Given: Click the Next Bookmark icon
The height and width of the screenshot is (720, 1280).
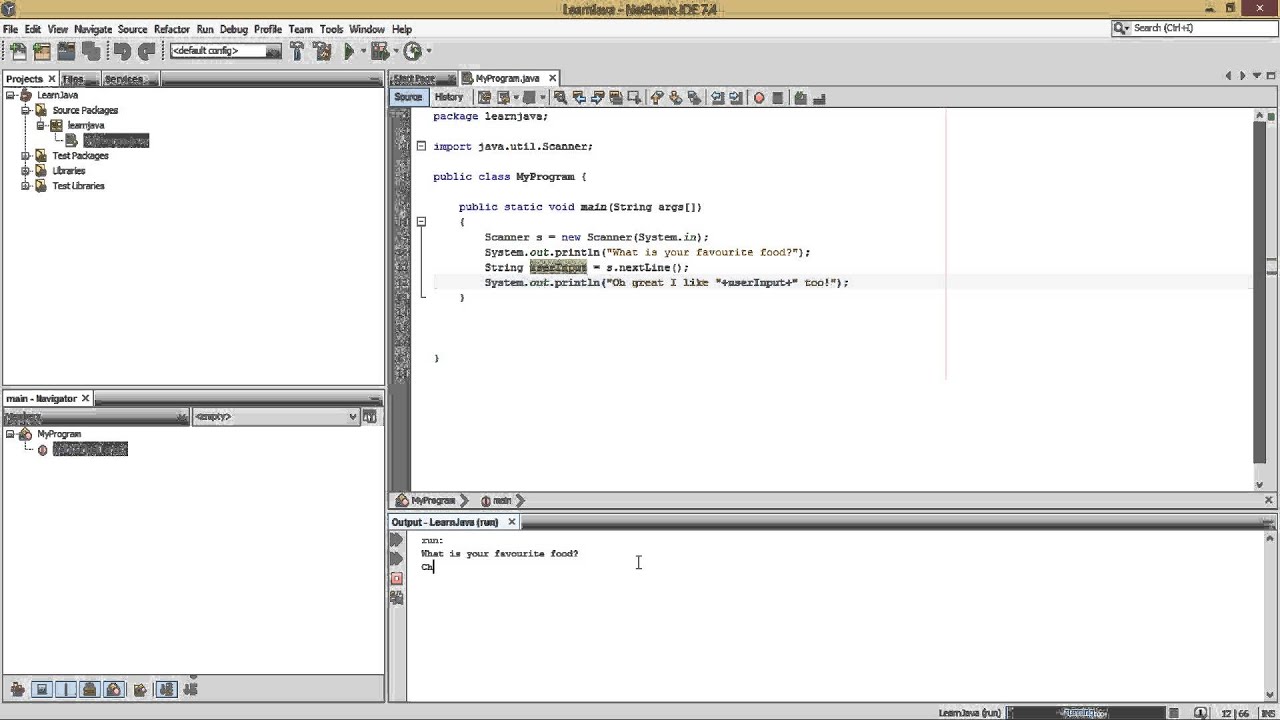Looking at the screenshot, I should 675,97.
